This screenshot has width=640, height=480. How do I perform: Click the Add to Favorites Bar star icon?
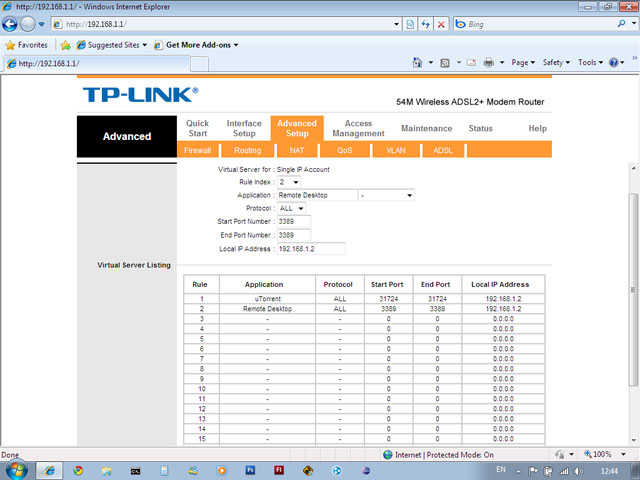tap(65, 45)
